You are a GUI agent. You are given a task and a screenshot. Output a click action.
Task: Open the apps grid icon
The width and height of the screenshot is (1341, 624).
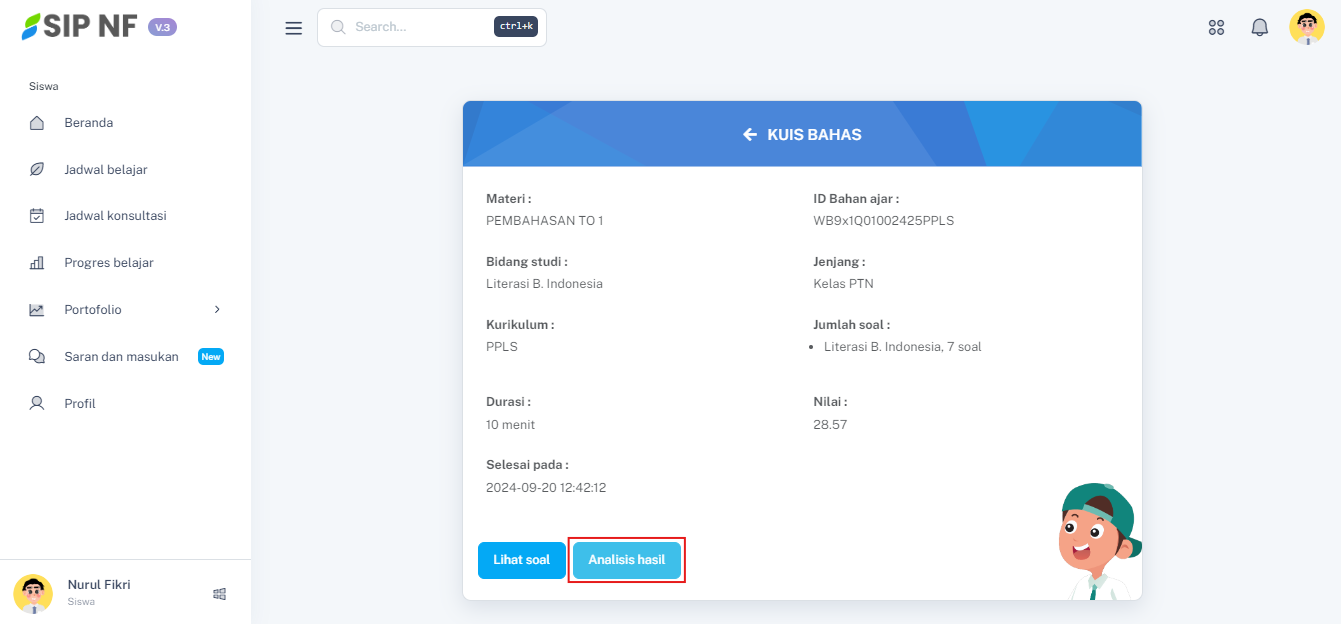(x=1216, y=28)
